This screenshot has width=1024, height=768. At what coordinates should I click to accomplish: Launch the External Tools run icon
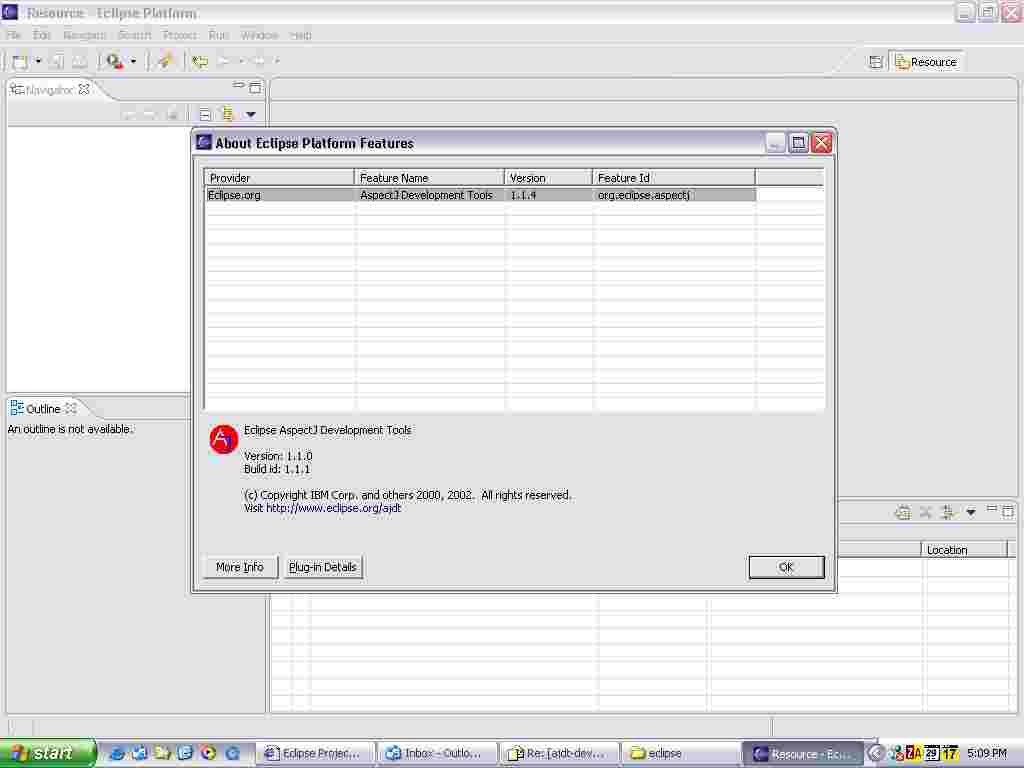coord(114,62)
